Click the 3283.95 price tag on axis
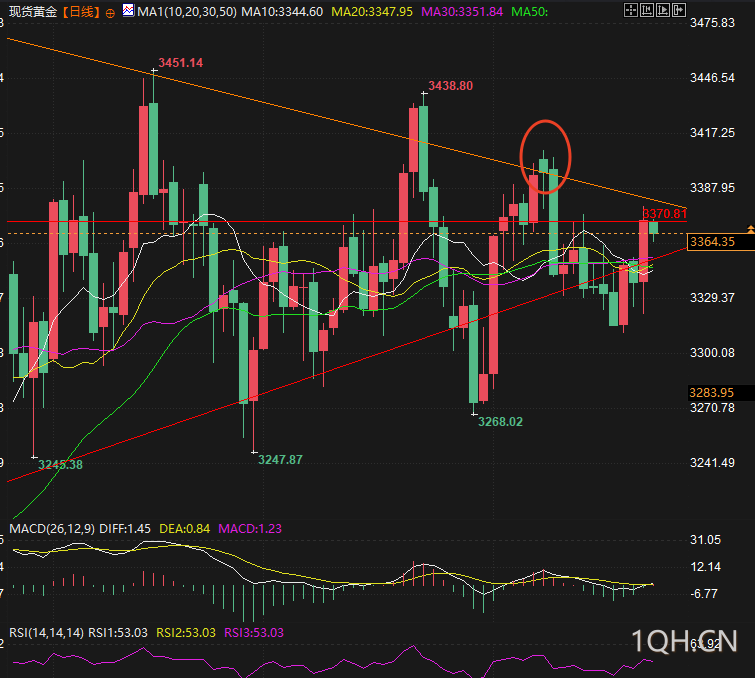Image resolution: width=755 pixels, height=678 pixels. (720, 393)
